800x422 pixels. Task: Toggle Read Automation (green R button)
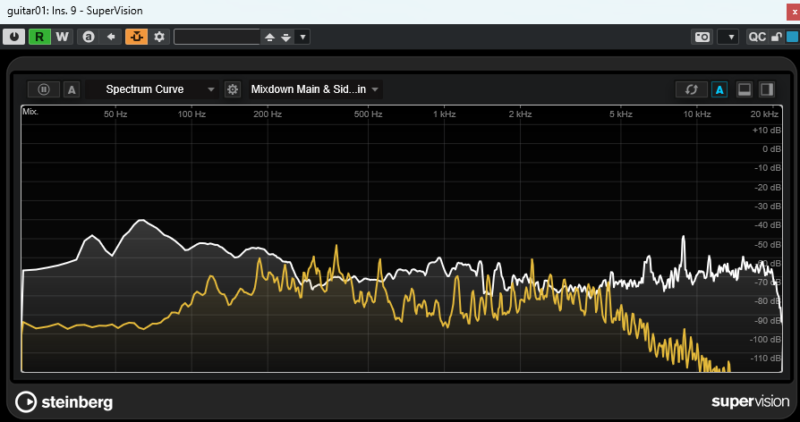tap(39, 37)
